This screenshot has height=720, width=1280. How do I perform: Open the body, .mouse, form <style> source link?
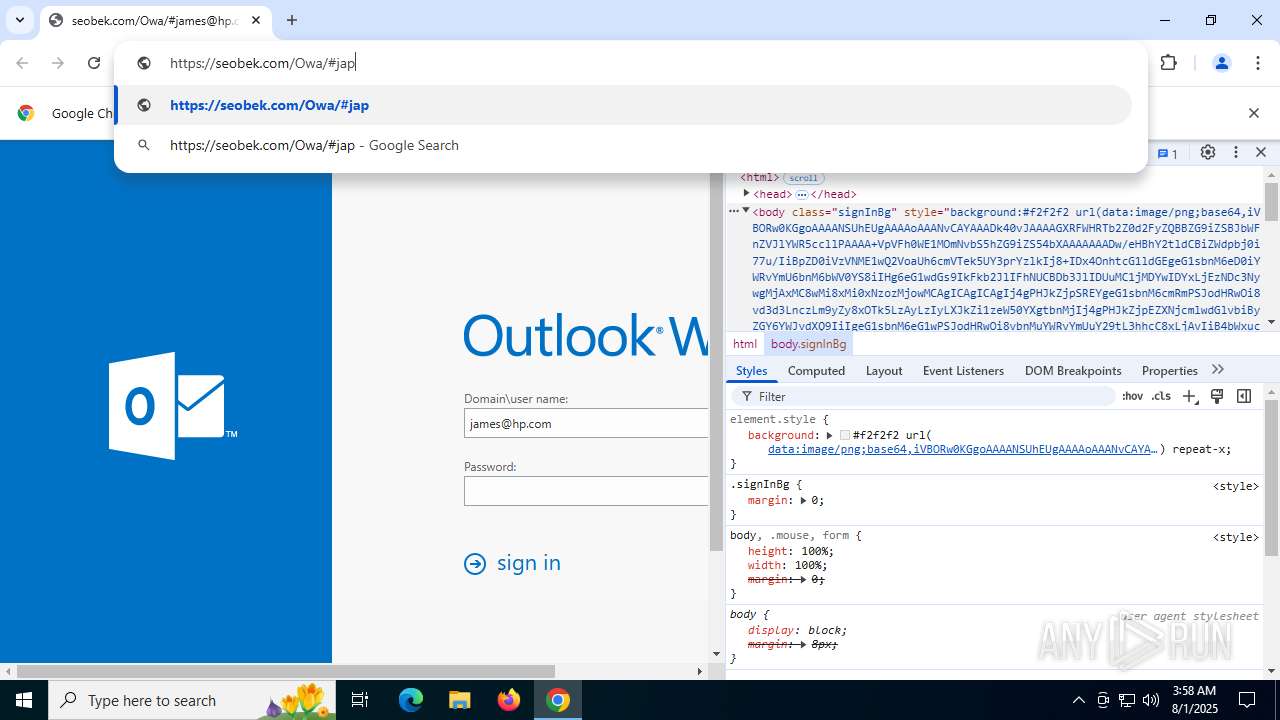click(x=1236, y=537)
